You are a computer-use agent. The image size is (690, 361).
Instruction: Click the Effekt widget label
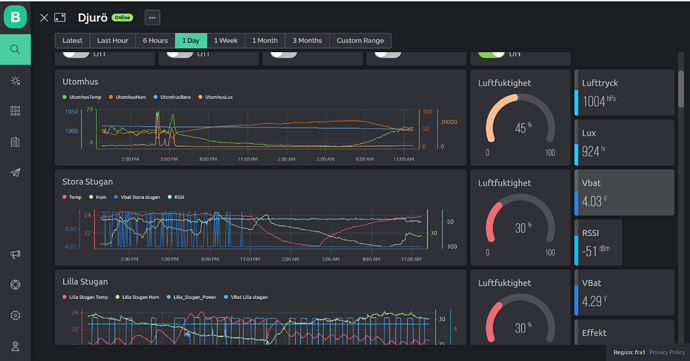(x=594, y=333)
